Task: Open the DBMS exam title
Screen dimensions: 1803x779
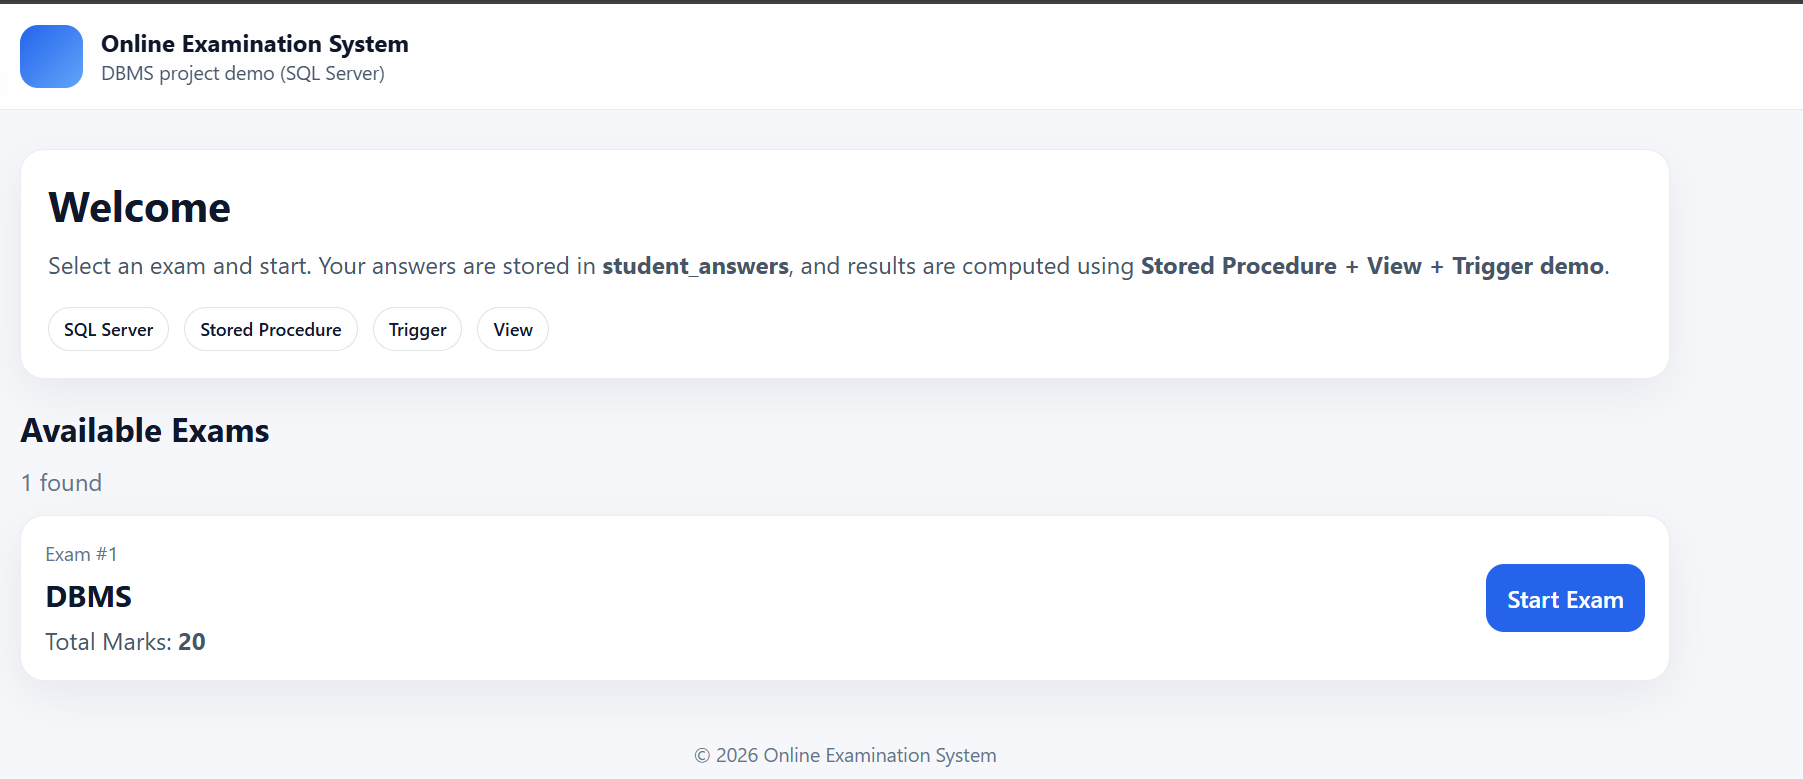Action: pyautogui.click(x=89, y=597)
